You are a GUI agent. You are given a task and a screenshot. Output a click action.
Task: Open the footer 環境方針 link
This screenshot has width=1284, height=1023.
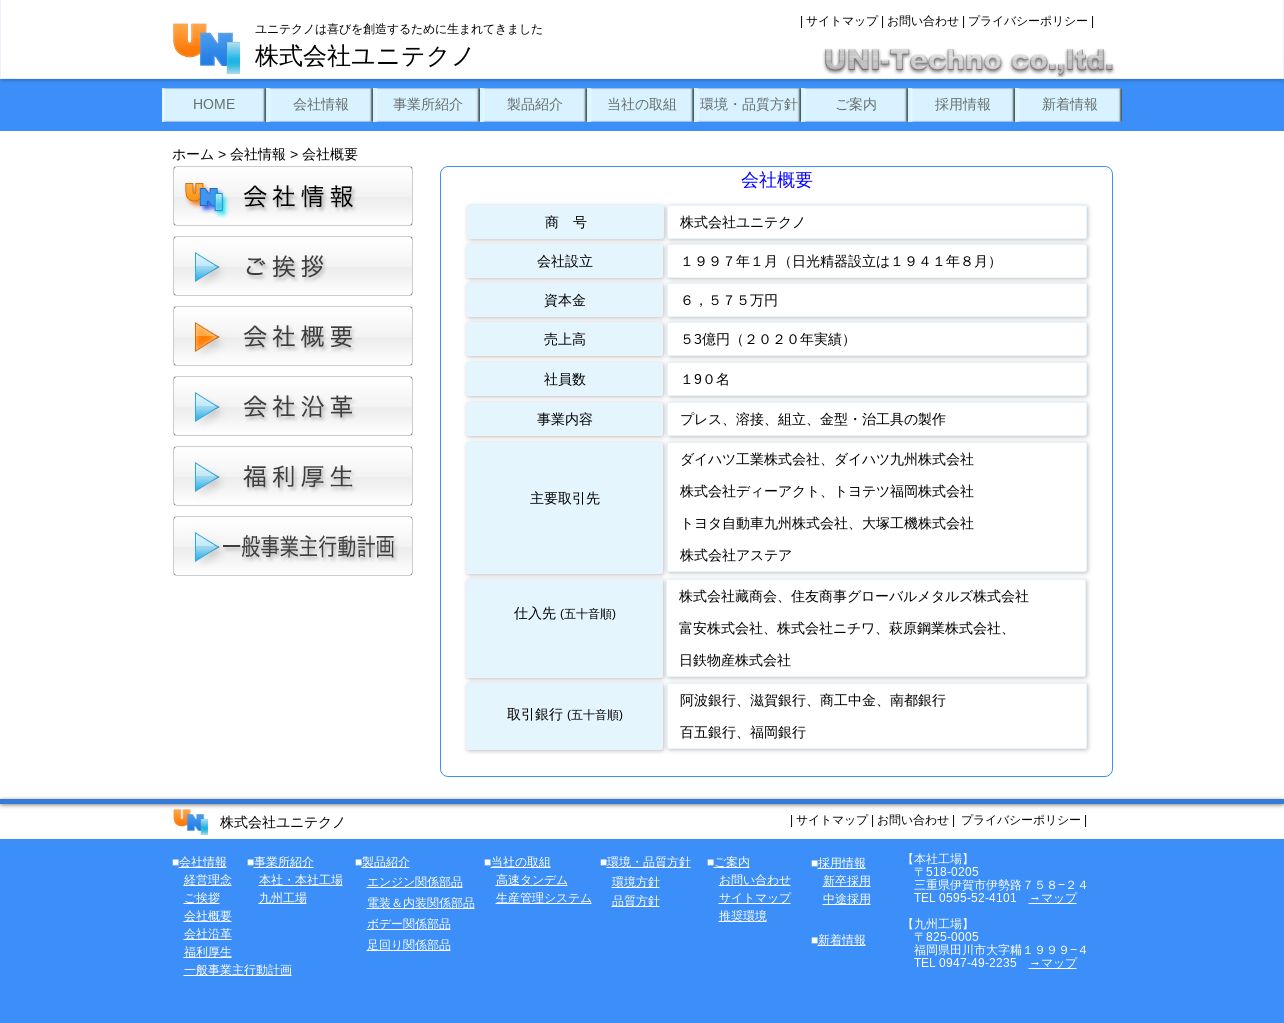[x=636, y=882]
